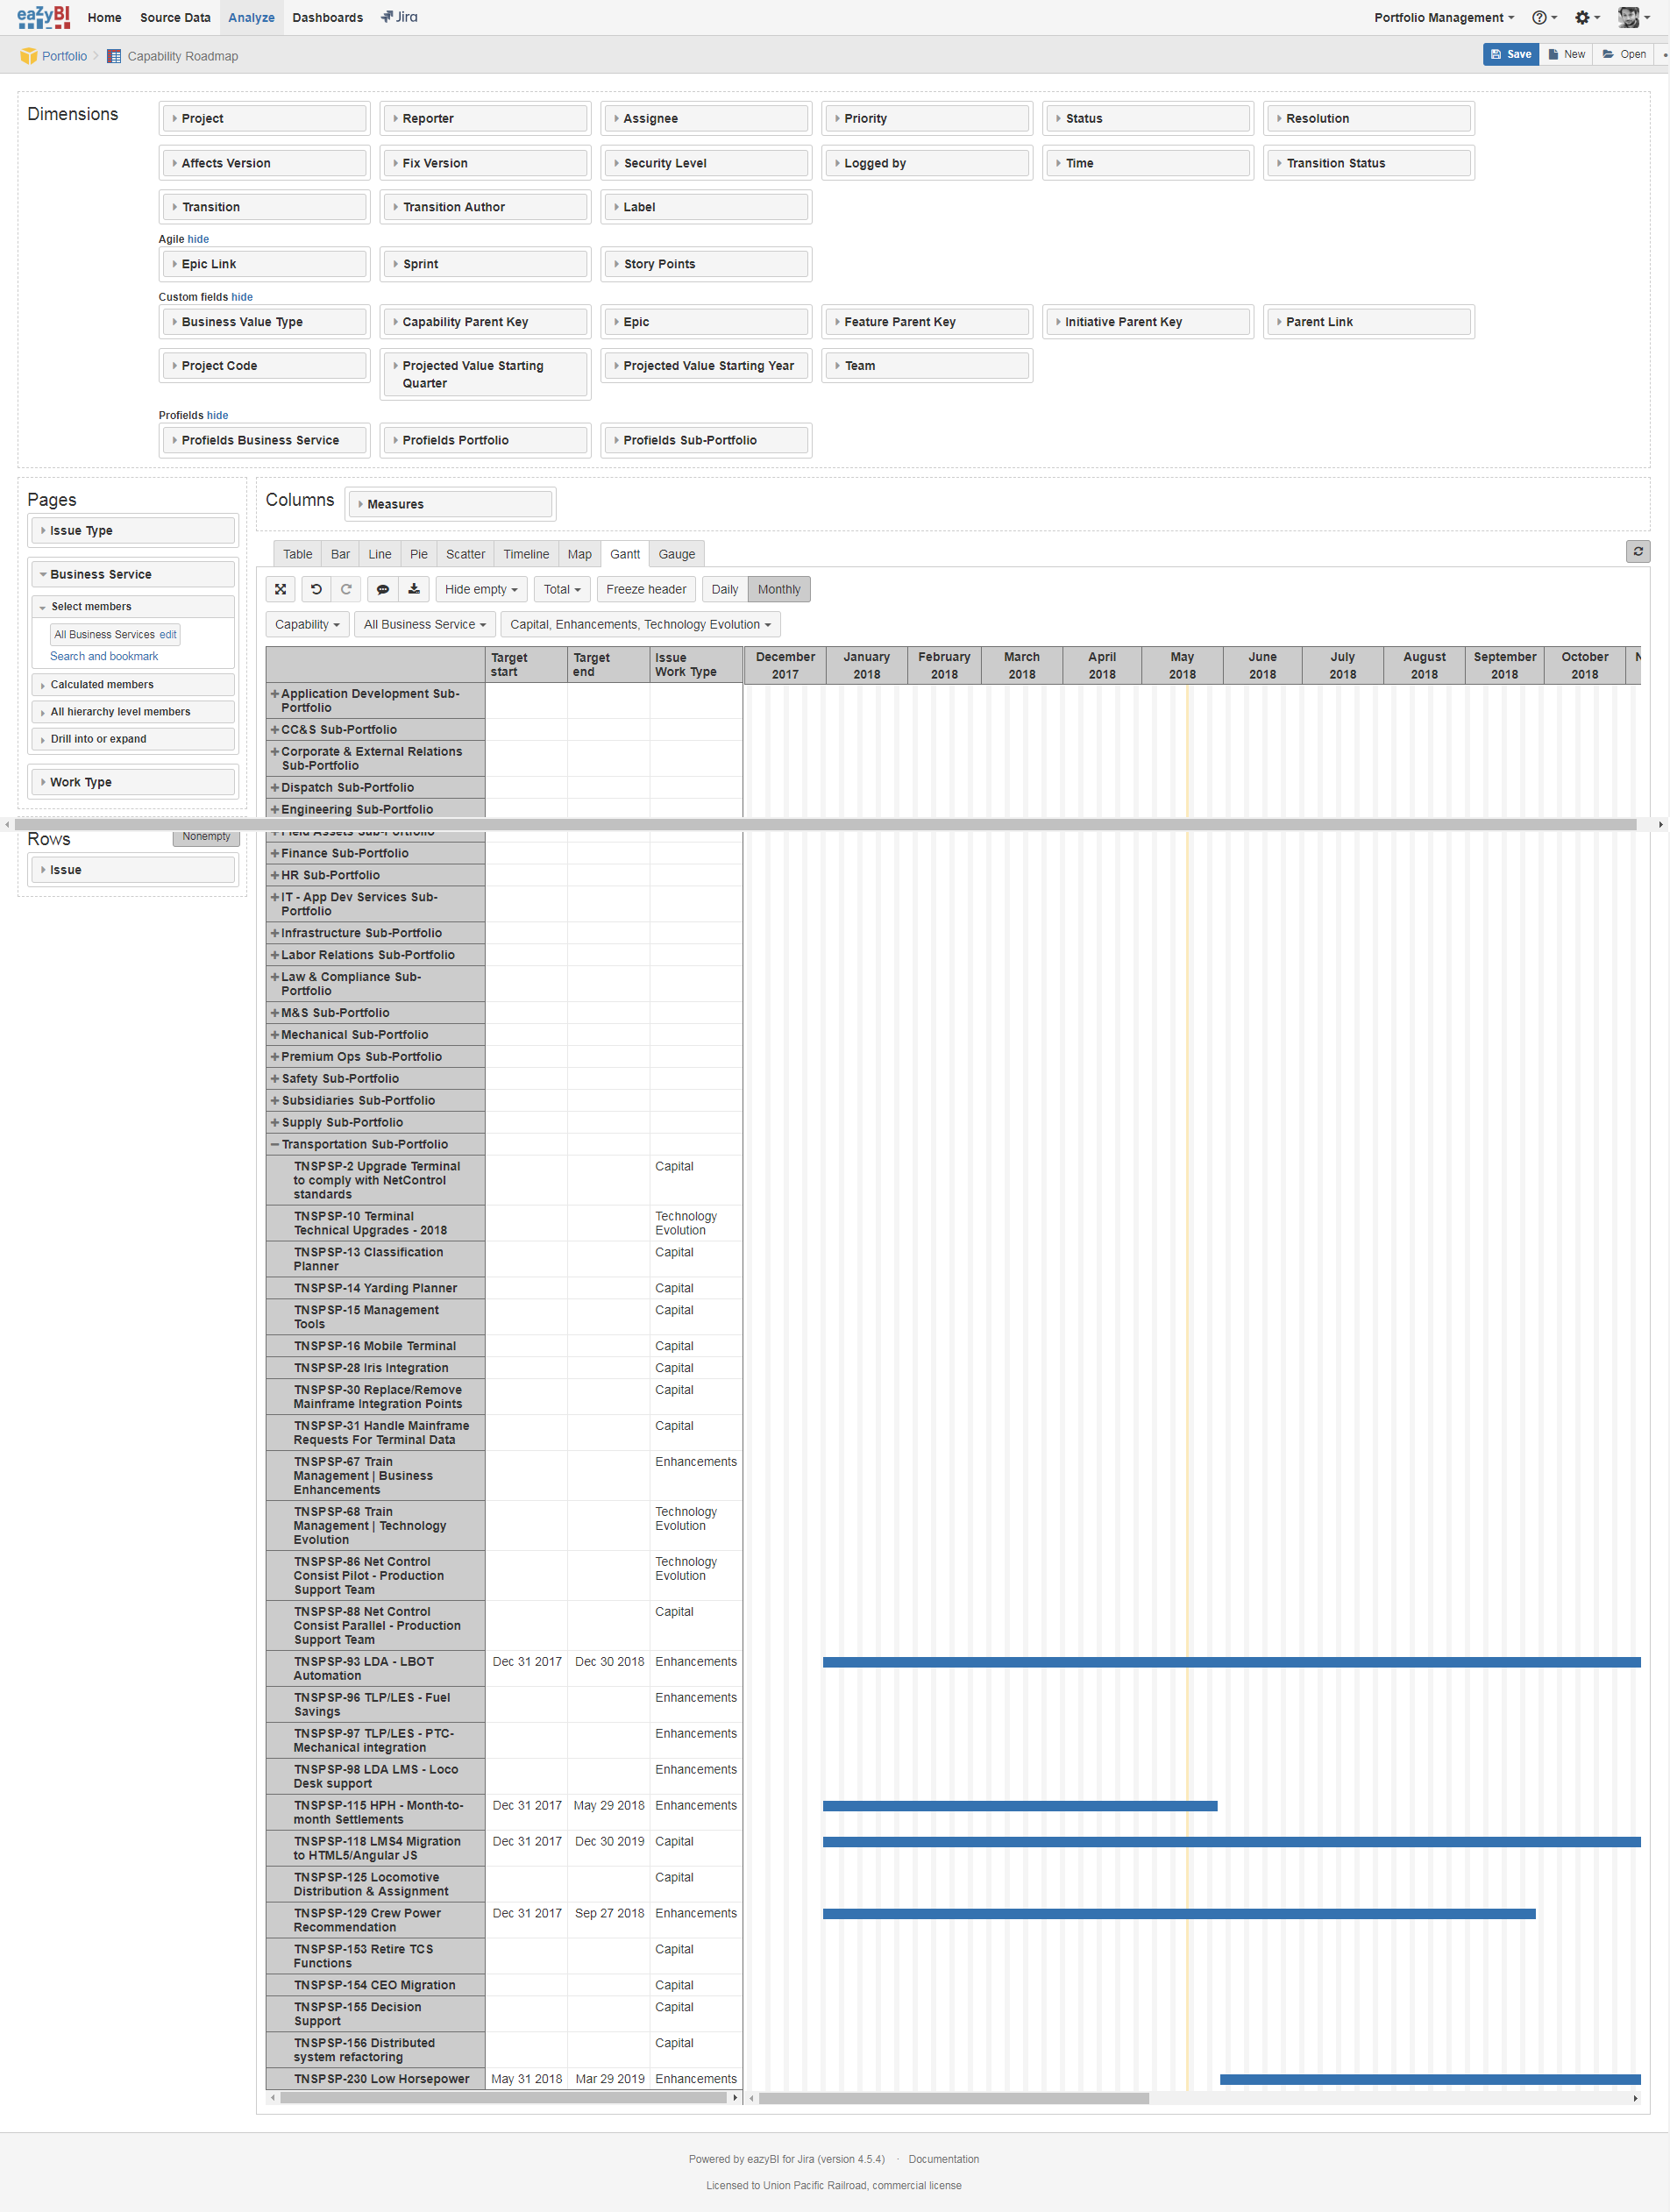Open the chart comment bubble icon

(x=382, y=589)
